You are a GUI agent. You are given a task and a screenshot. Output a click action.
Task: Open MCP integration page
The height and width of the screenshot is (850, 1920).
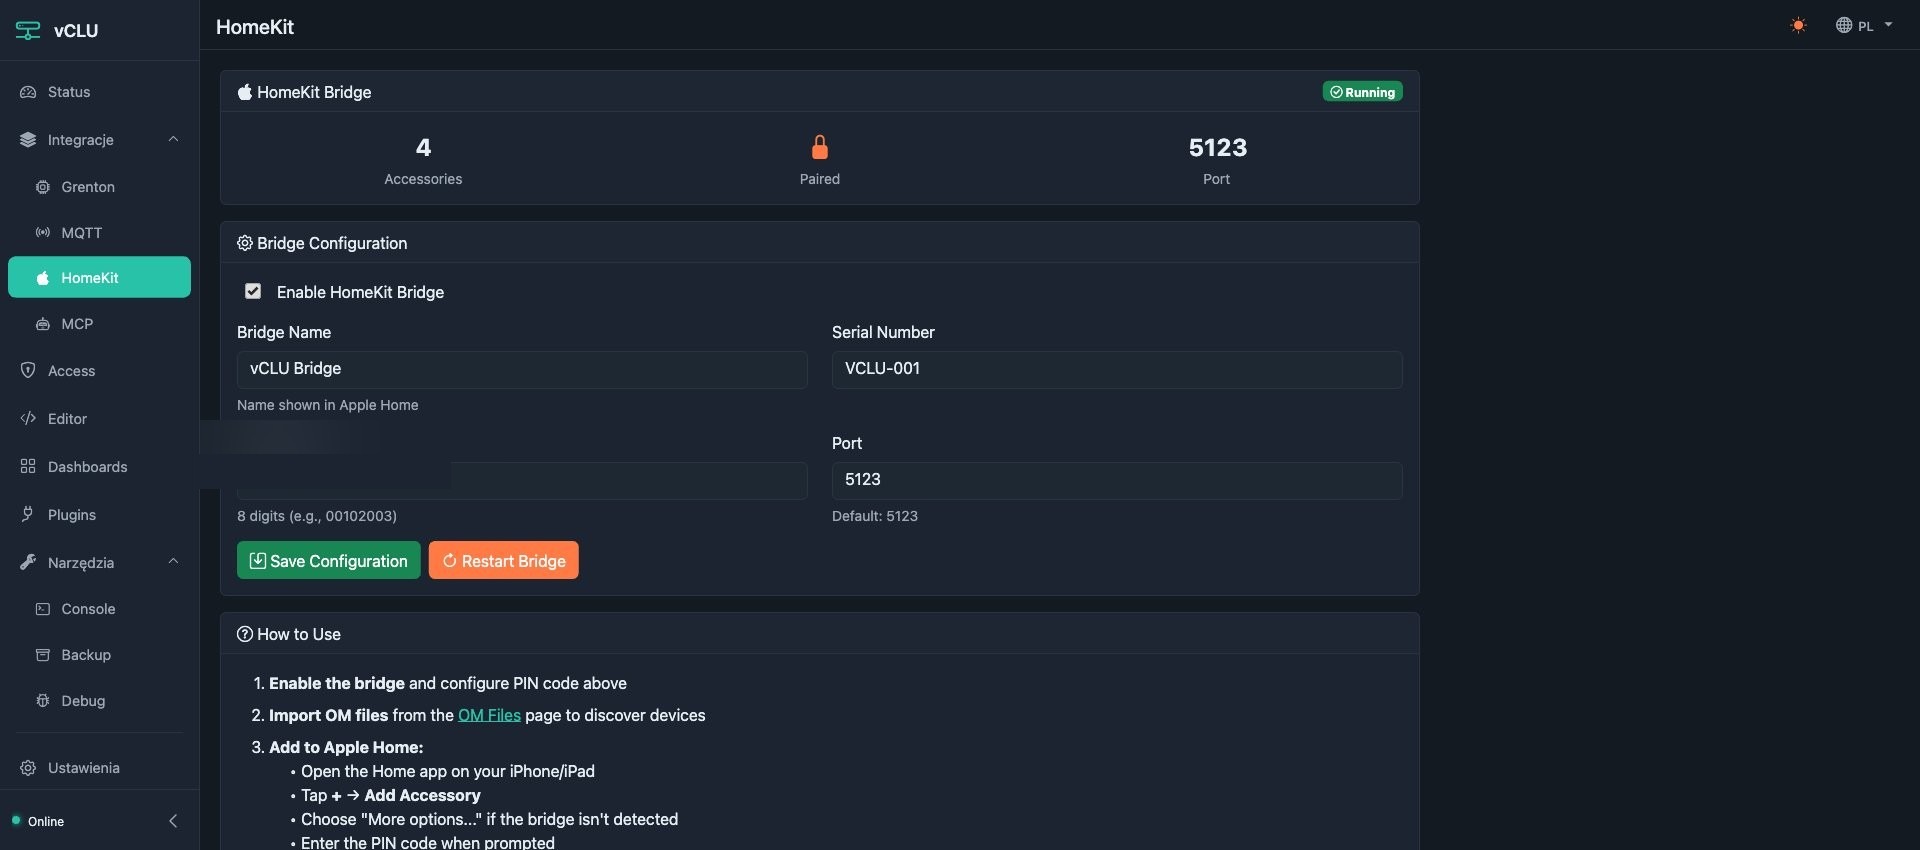77,324
